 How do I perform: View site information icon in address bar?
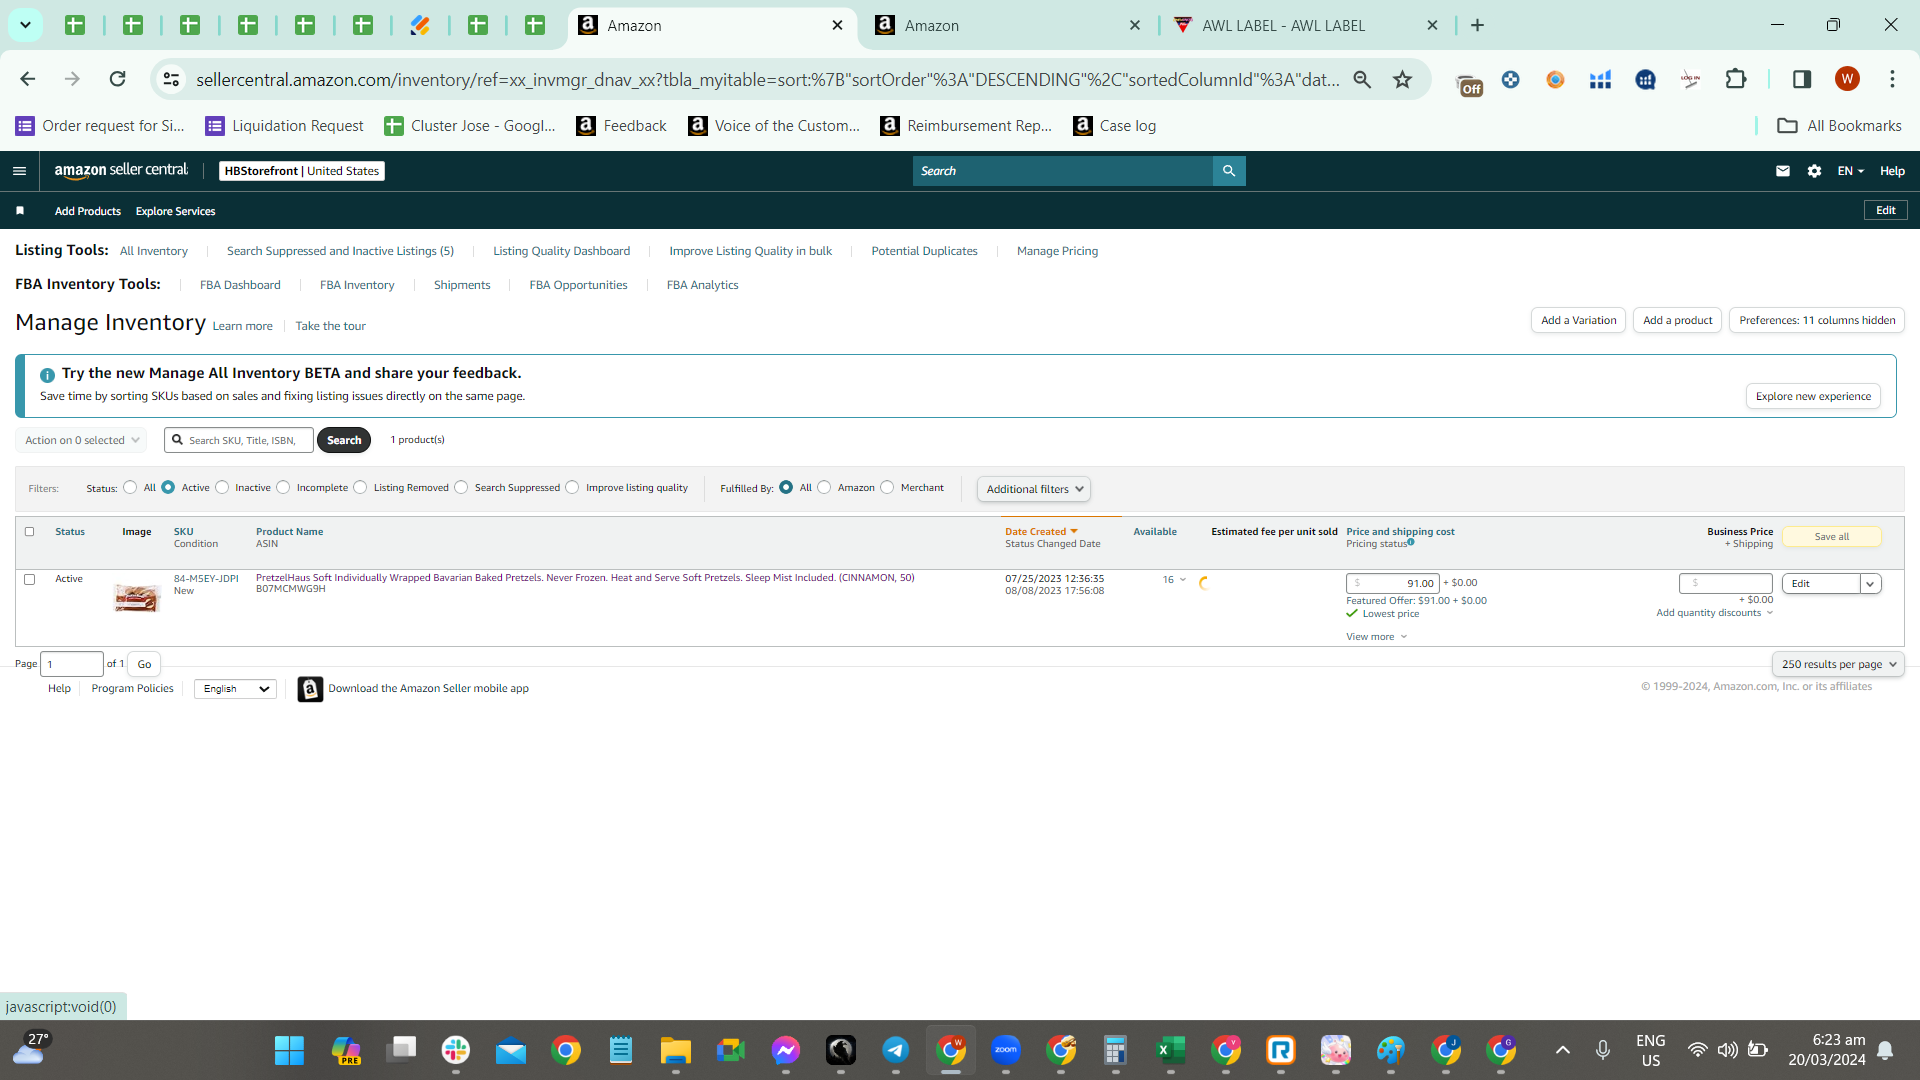(x=172, y=79)
